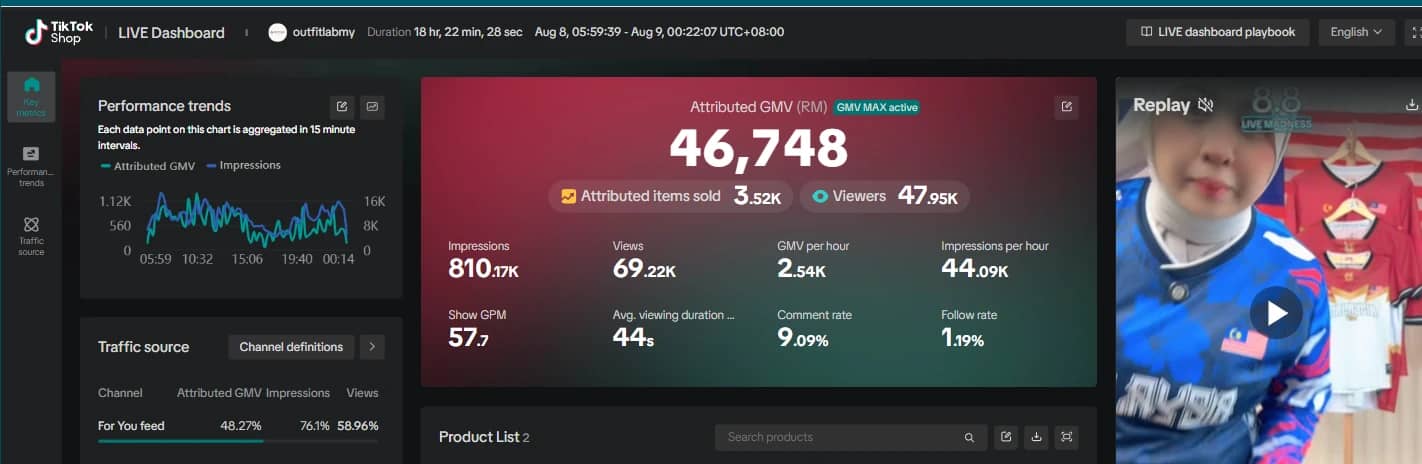Play the Replay video
Screen dimensions: 1422x464
click(x=1276, y=313)
